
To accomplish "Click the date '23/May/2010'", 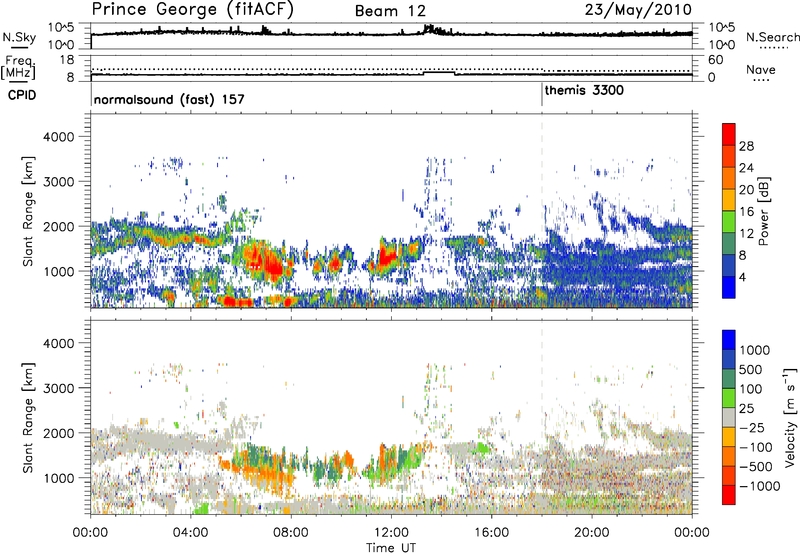I will [638, 10].
